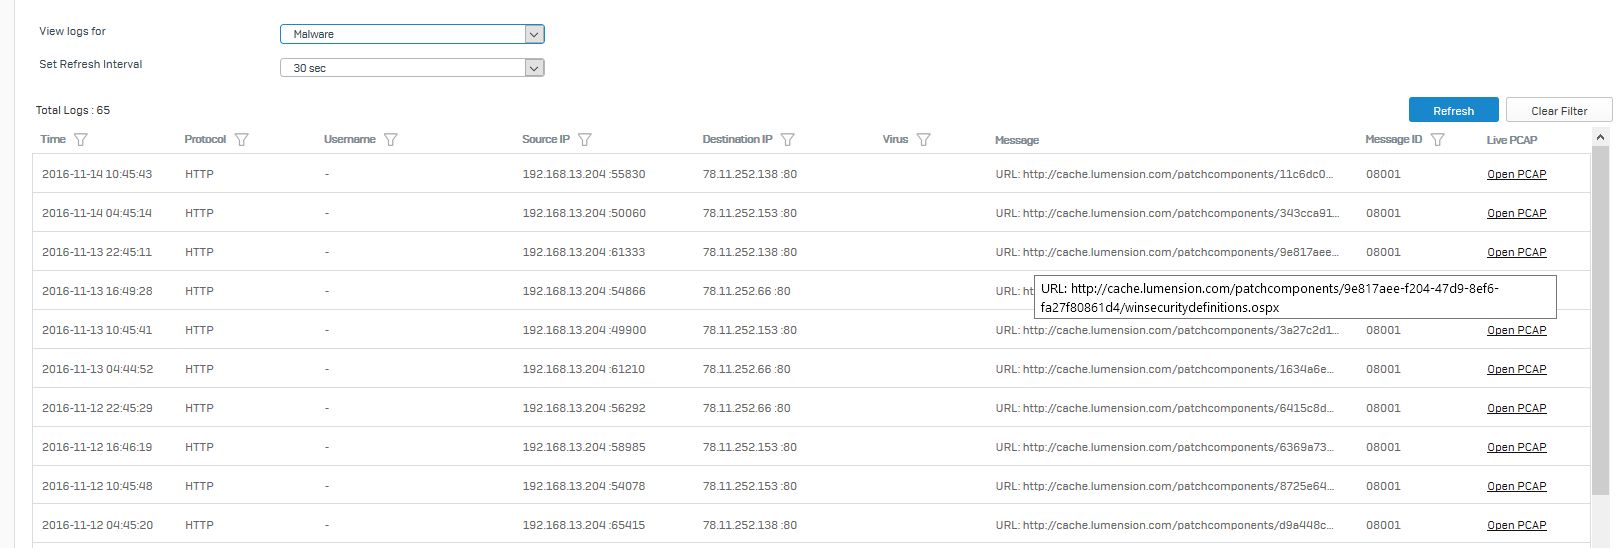This screenshot has width=1617, height=548.
Task: Filter by Source IP funnel icon
Action: point(585,140)
